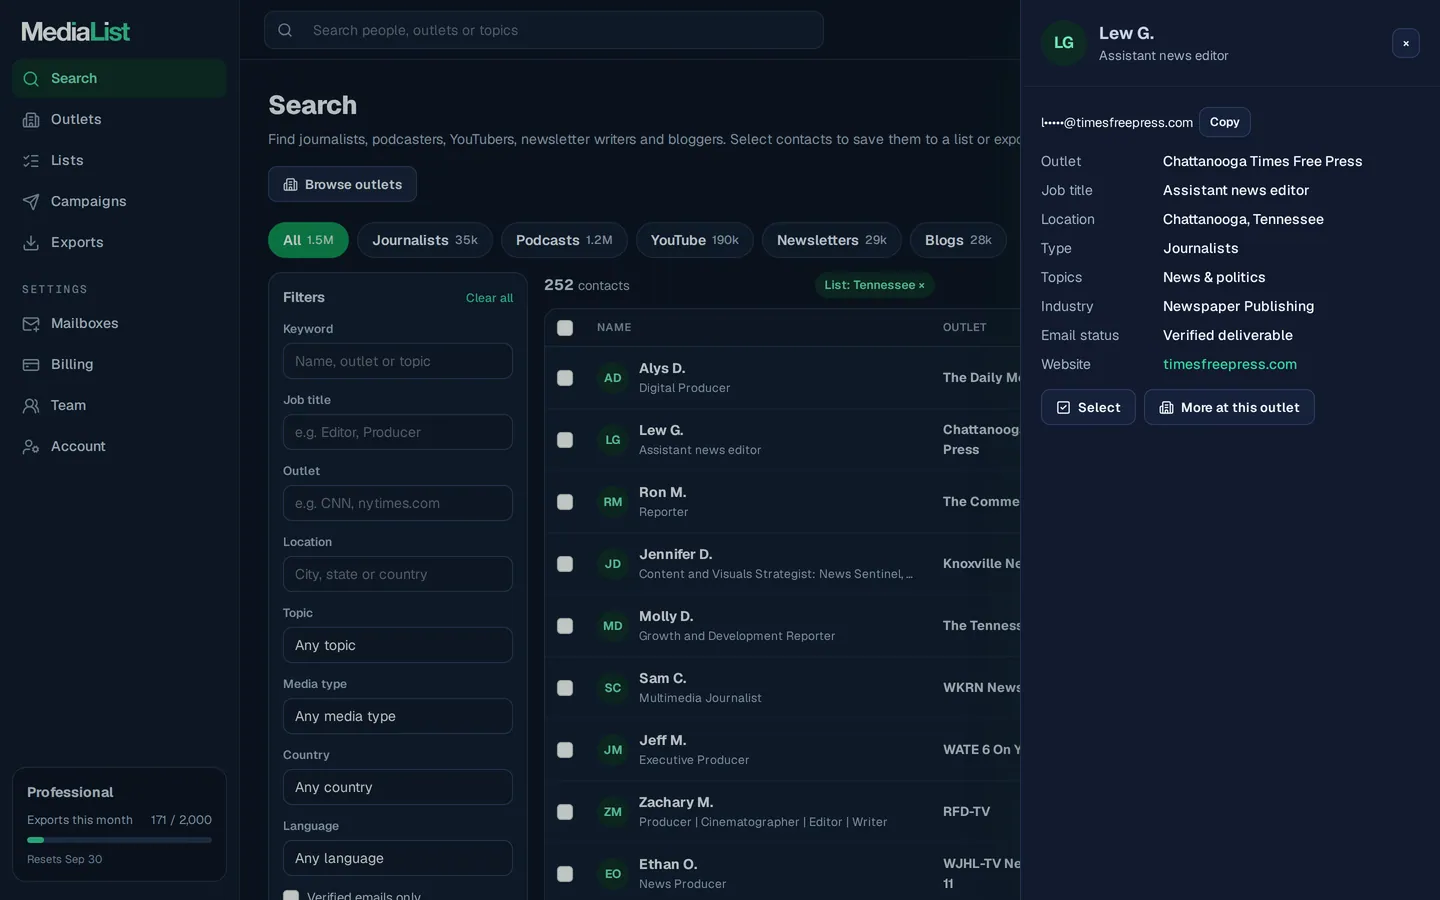Check the box for Lew G. row

tap(565, 440)
